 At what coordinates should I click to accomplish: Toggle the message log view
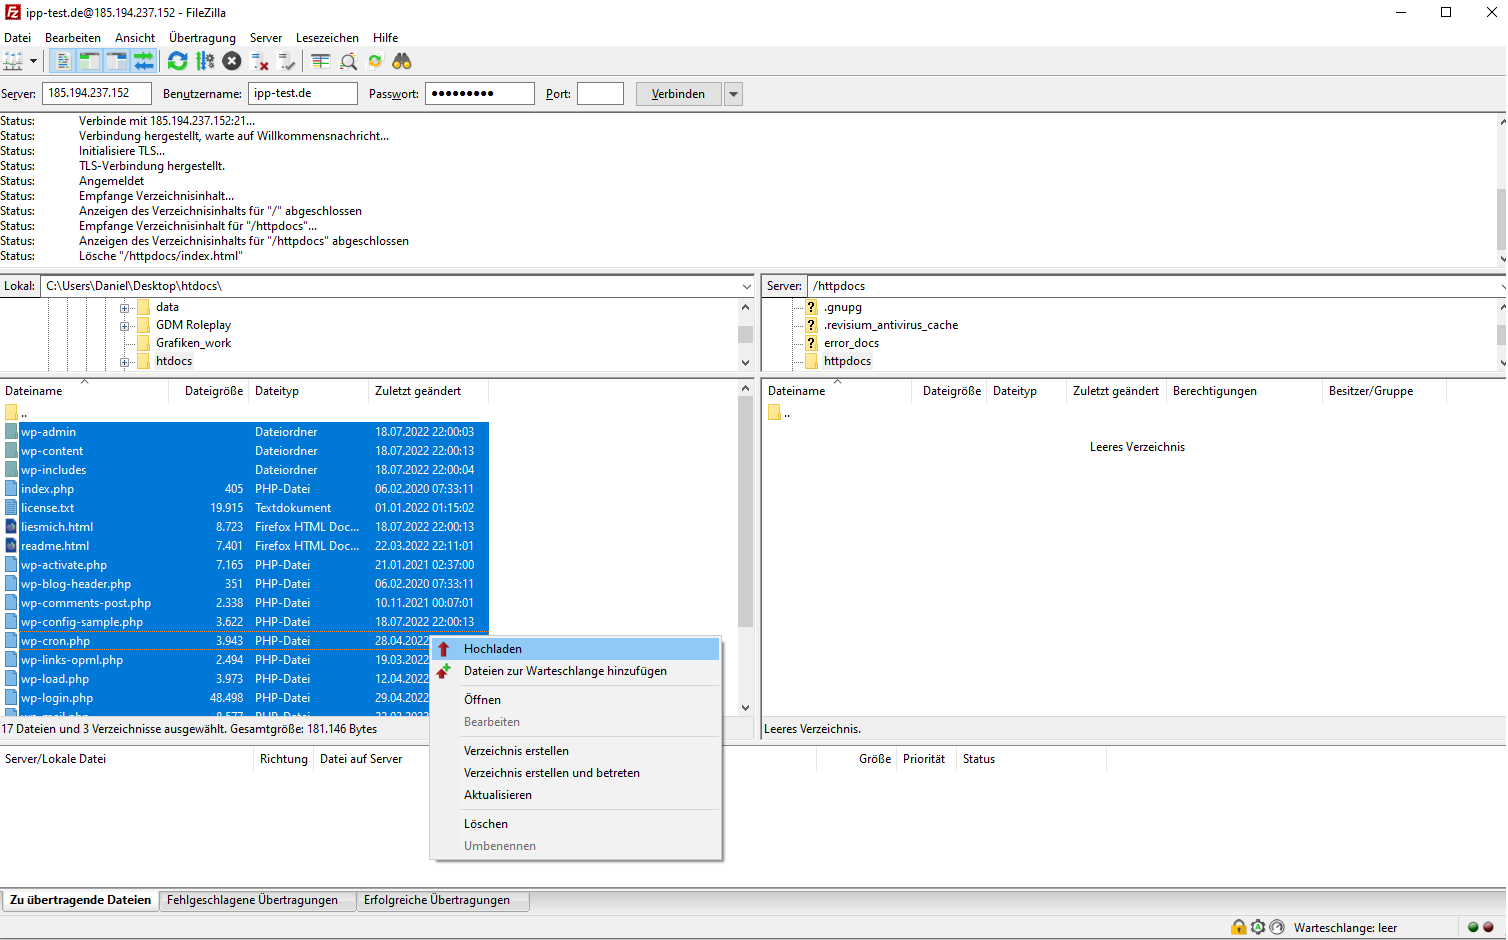pos(63,61)
